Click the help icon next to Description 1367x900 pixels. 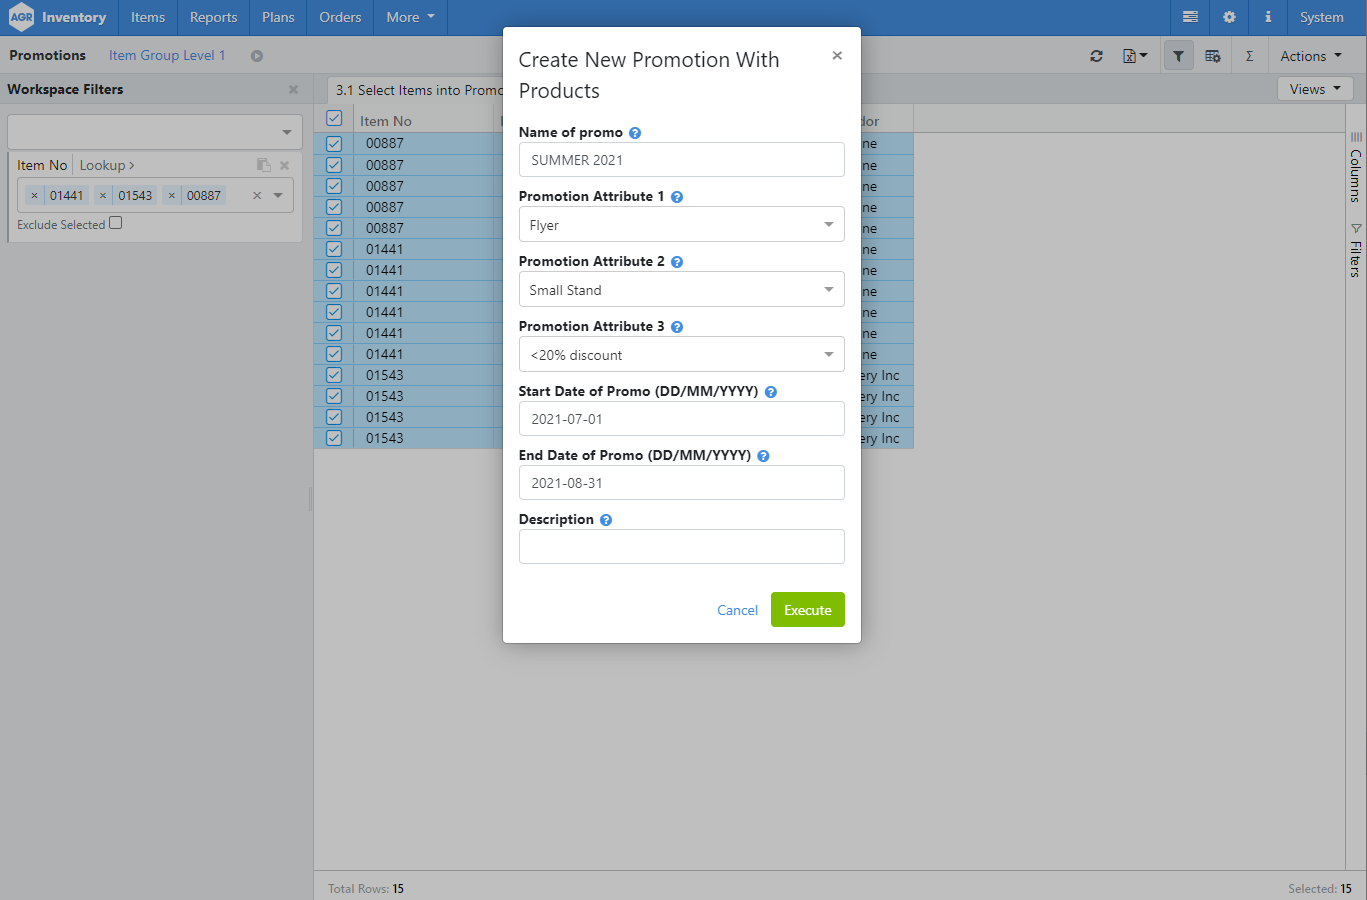[x=606, y=520]
